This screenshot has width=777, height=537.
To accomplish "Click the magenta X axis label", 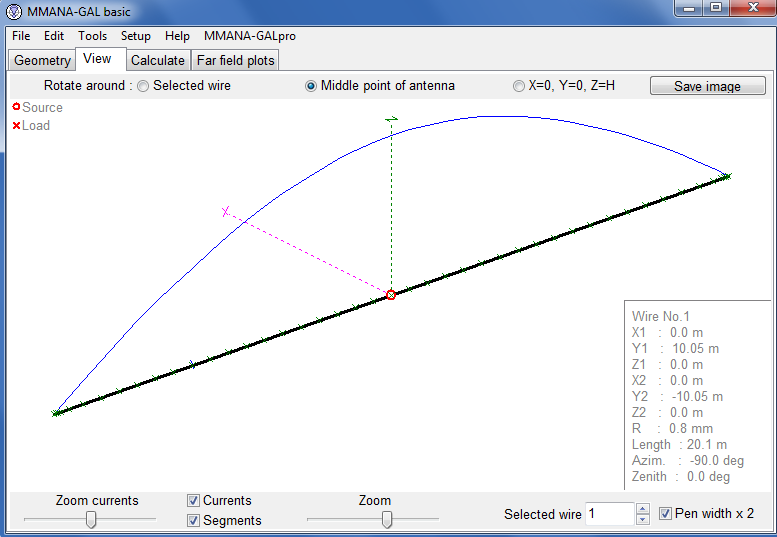I will 225,212.
